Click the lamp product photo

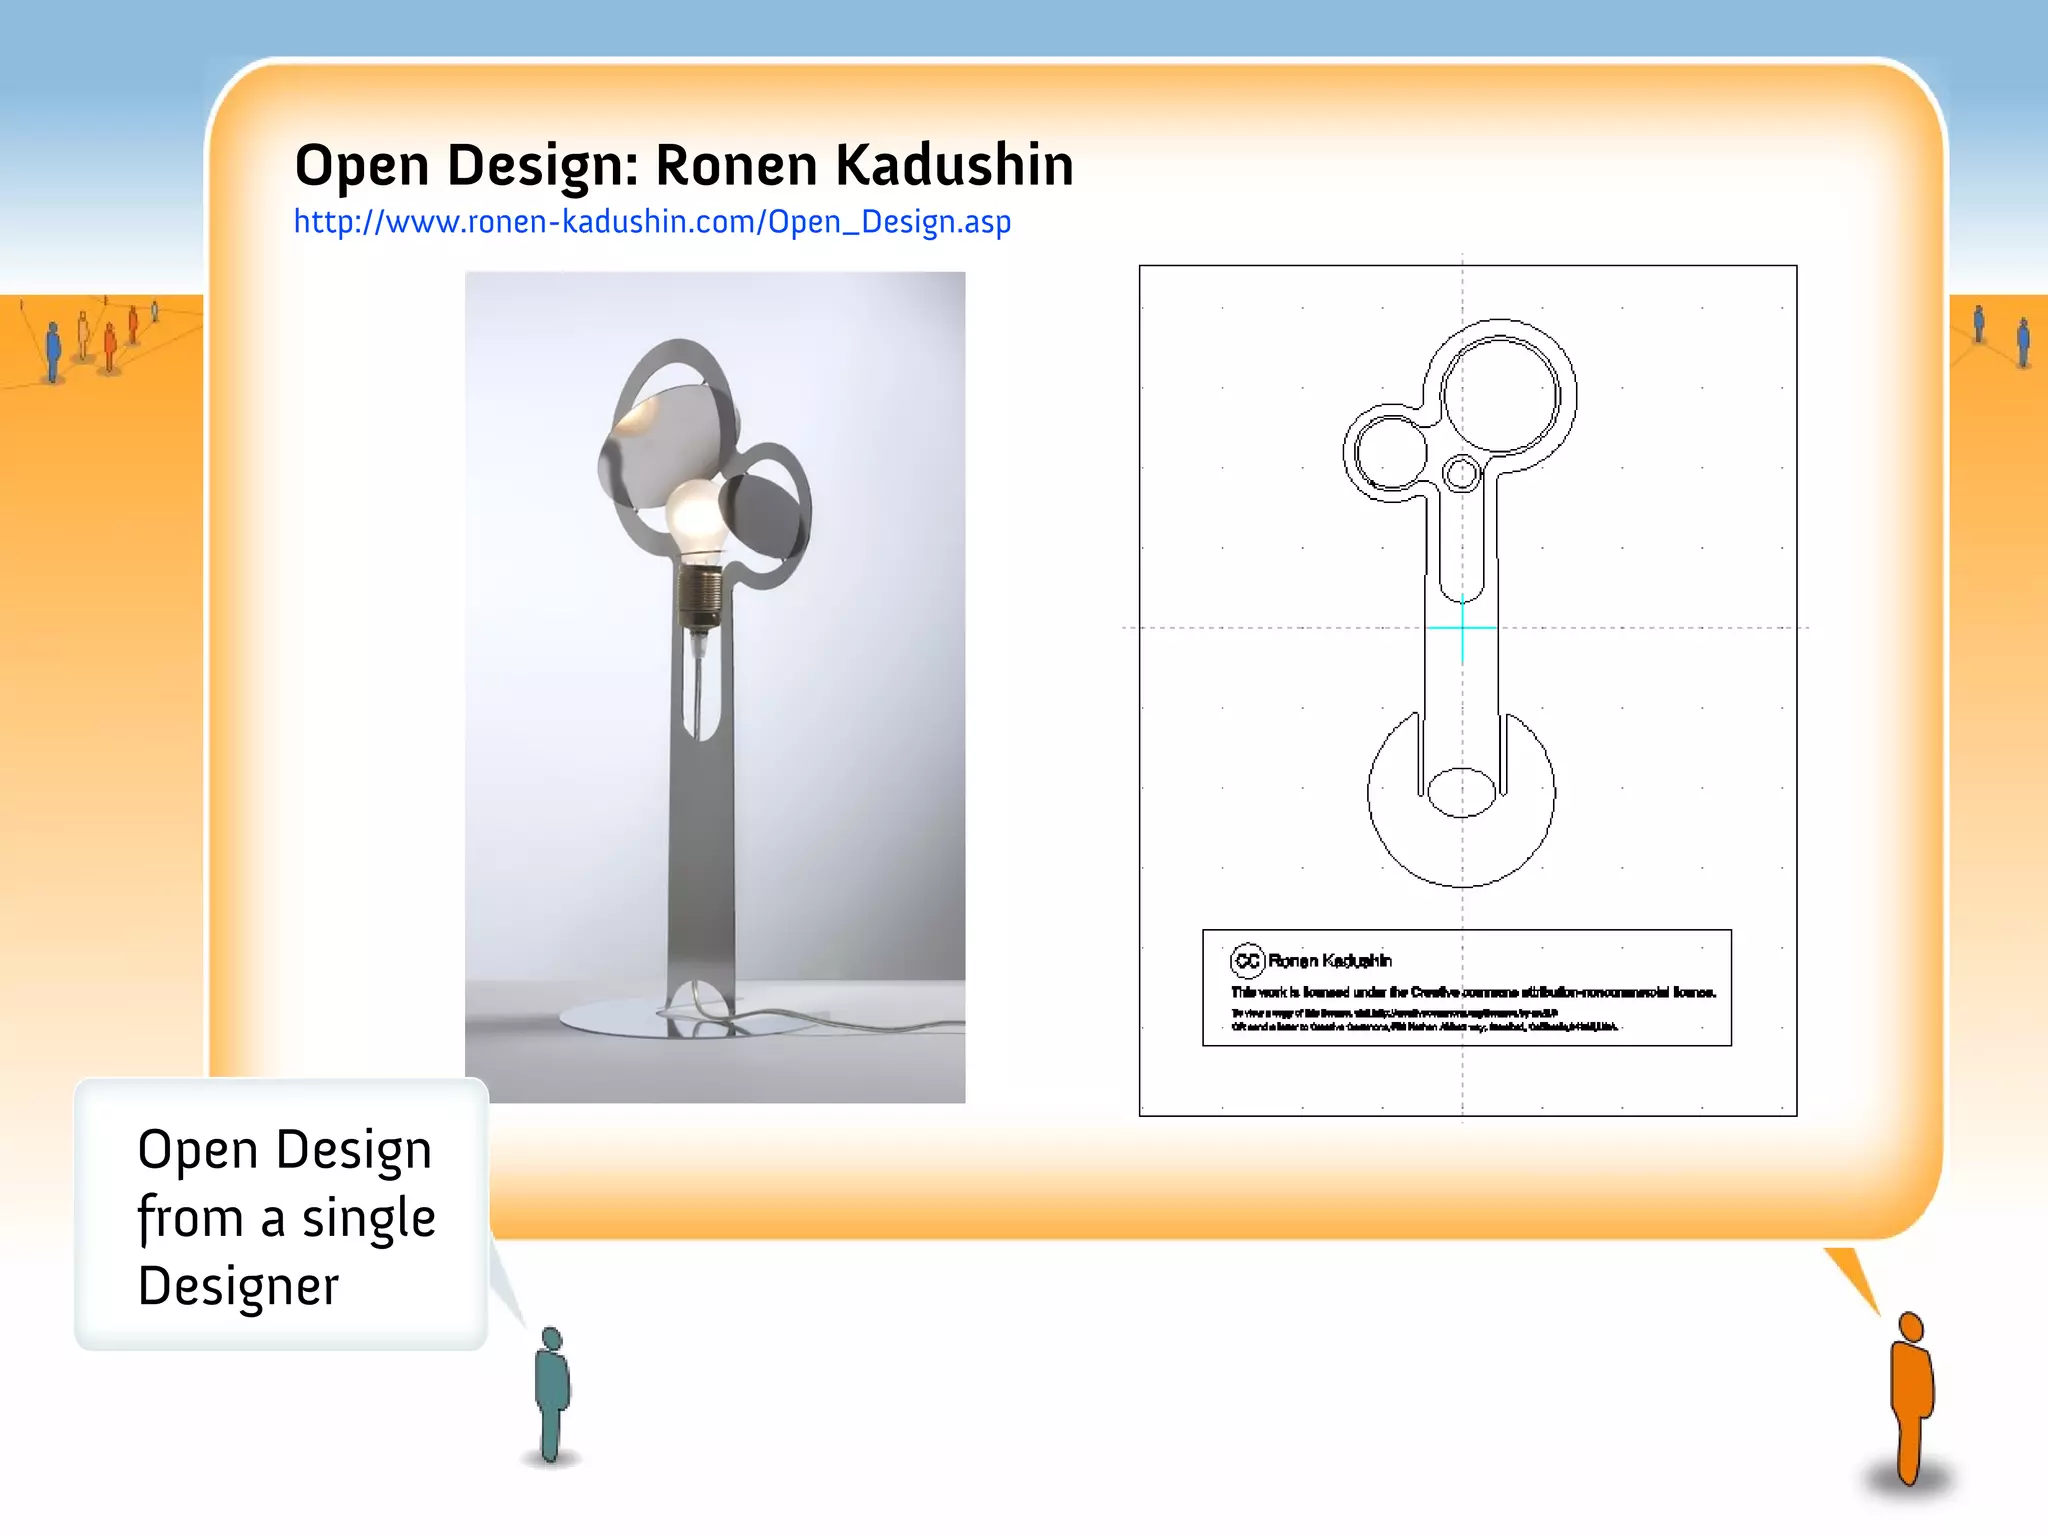click(715, 687)
